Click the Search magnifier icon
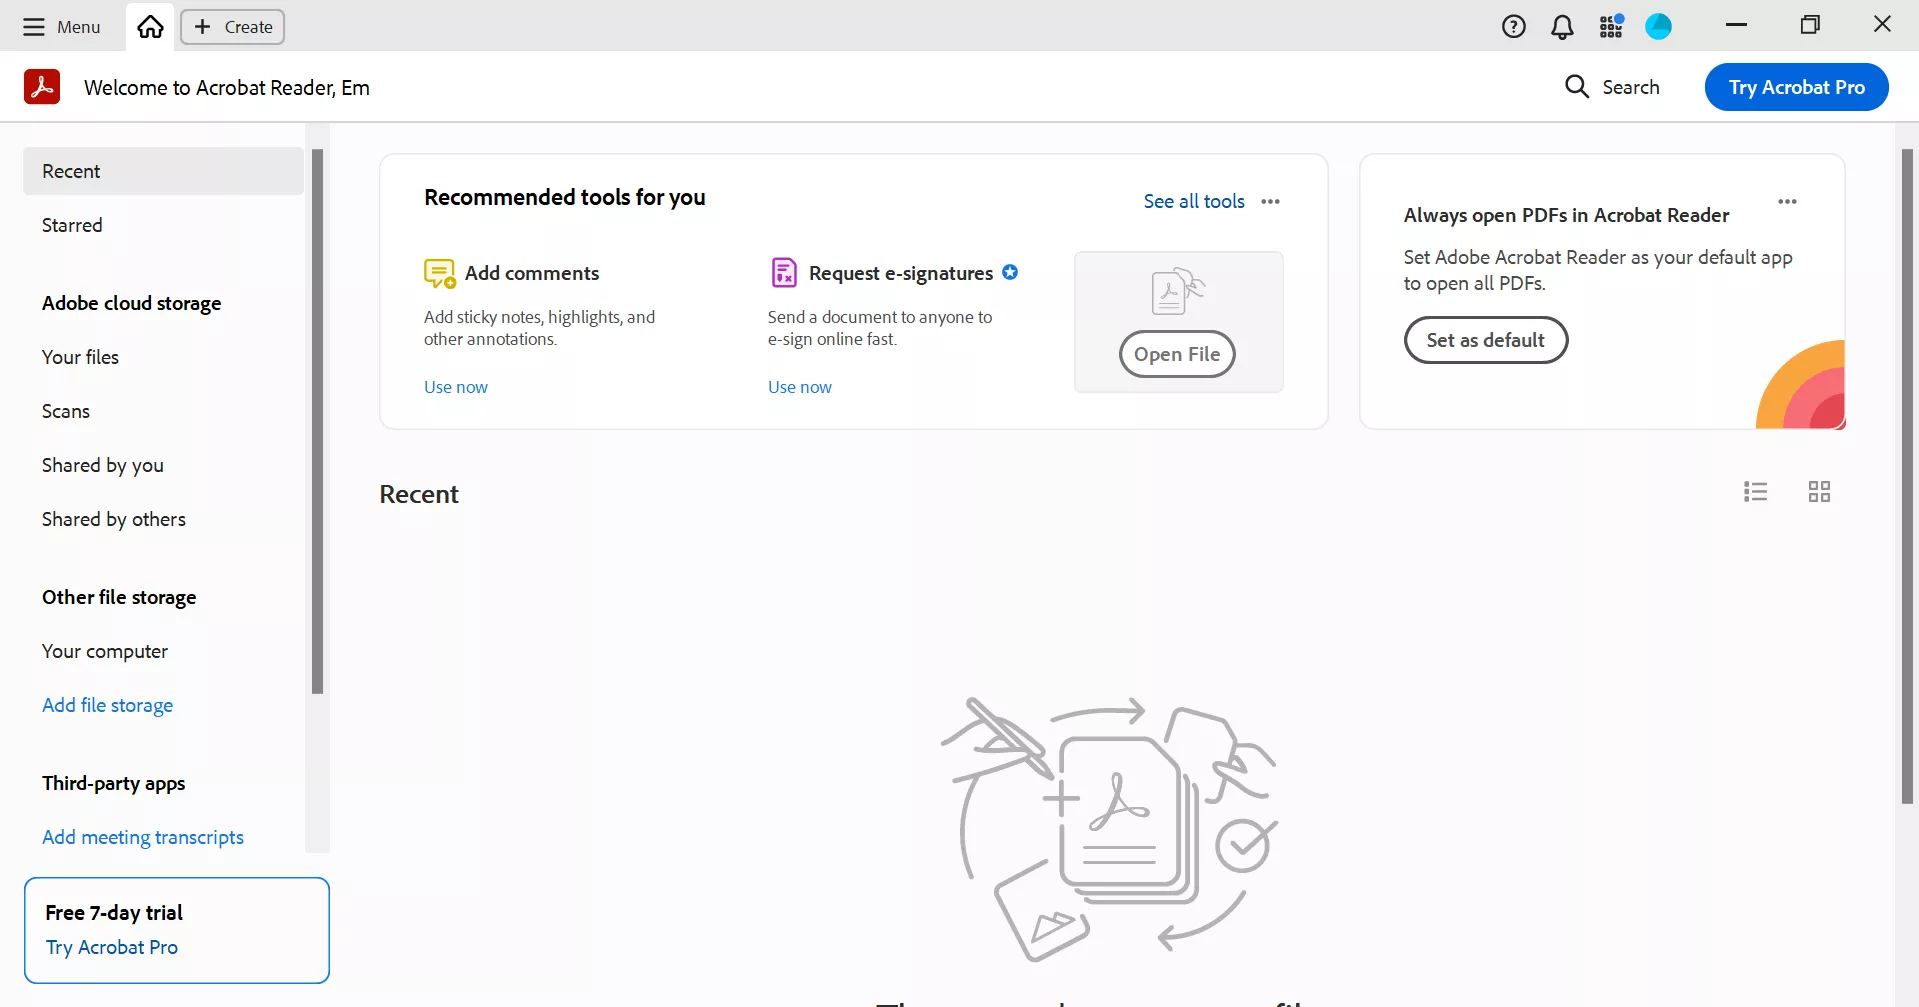1919x1007 pixels. (x=1577, y=87)
